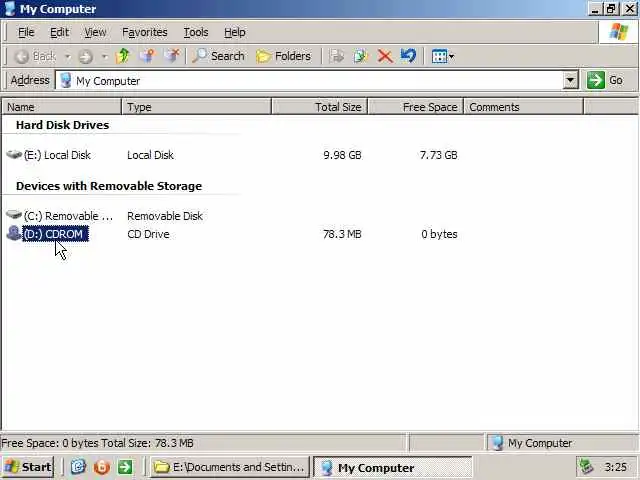This screenshot has height=480, width=640.
Task: Click the blue Undo arrow icon
Action: pos(409,56)
